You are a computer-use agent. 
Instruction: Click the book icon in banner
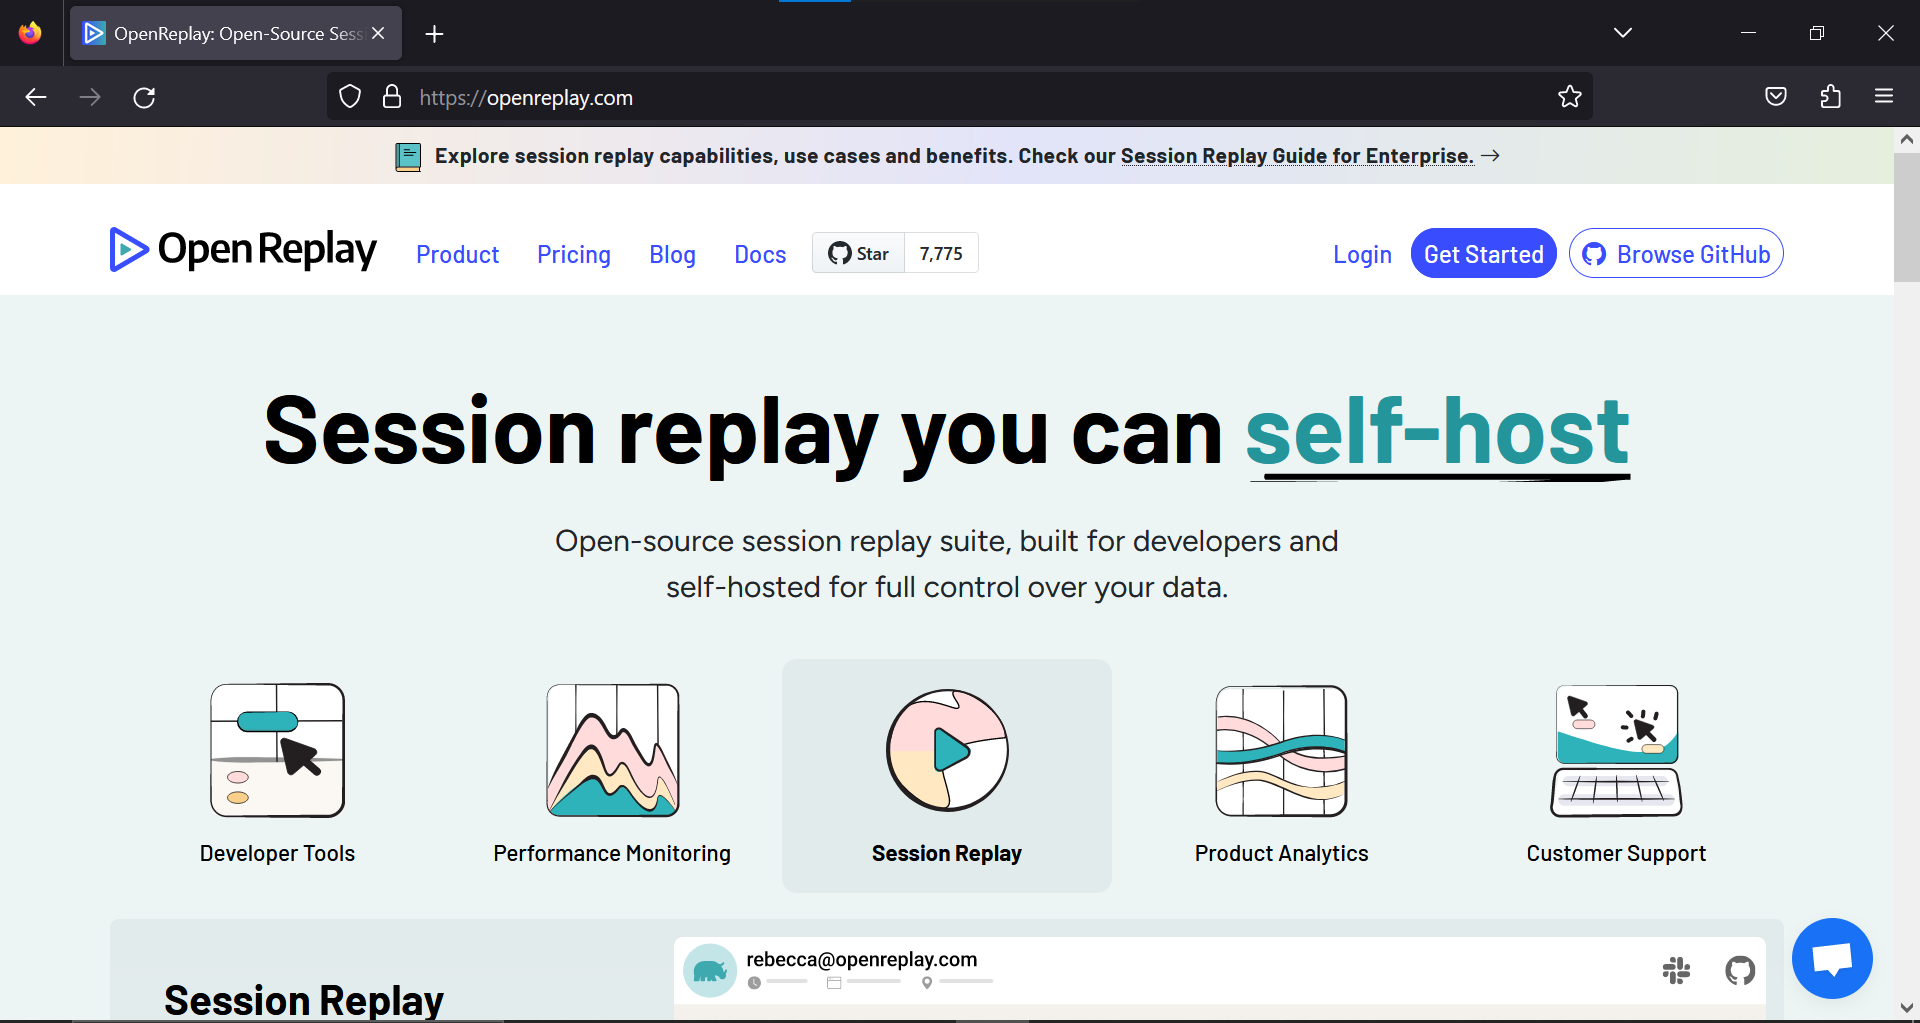(408, 157)
